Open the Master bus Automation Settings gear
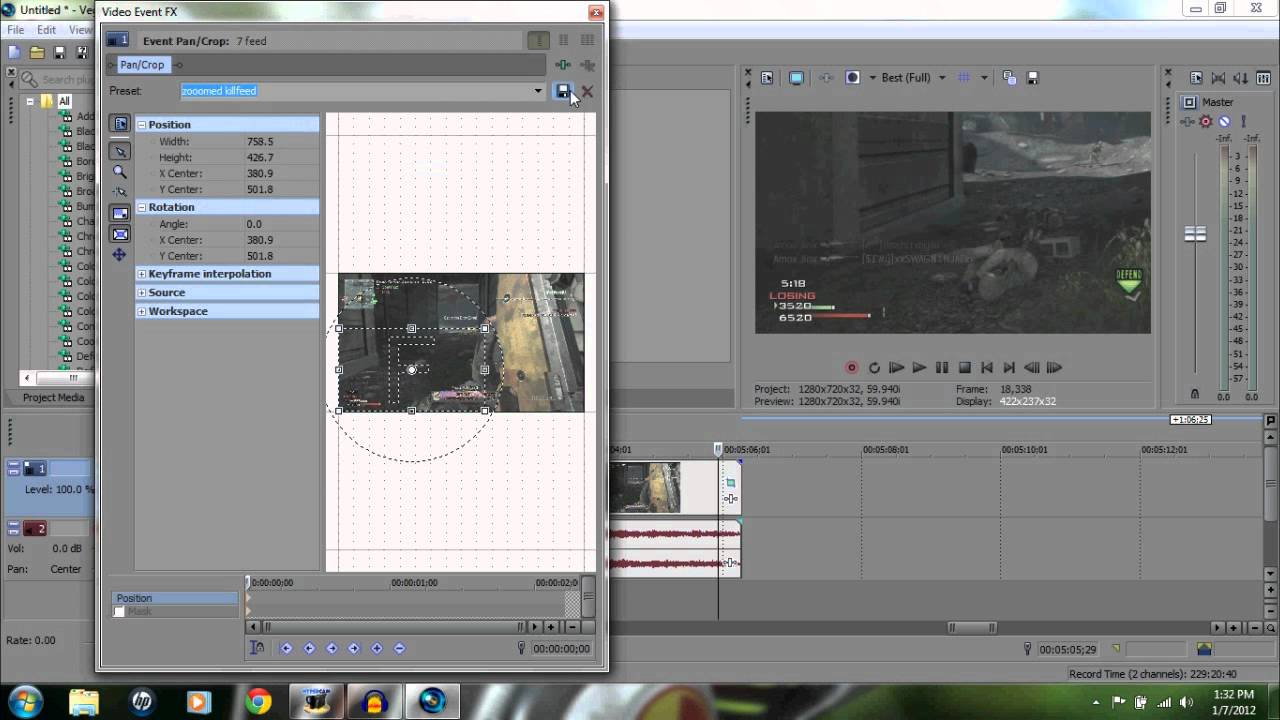This screenshot has height=720, width=1280. 1206,122
